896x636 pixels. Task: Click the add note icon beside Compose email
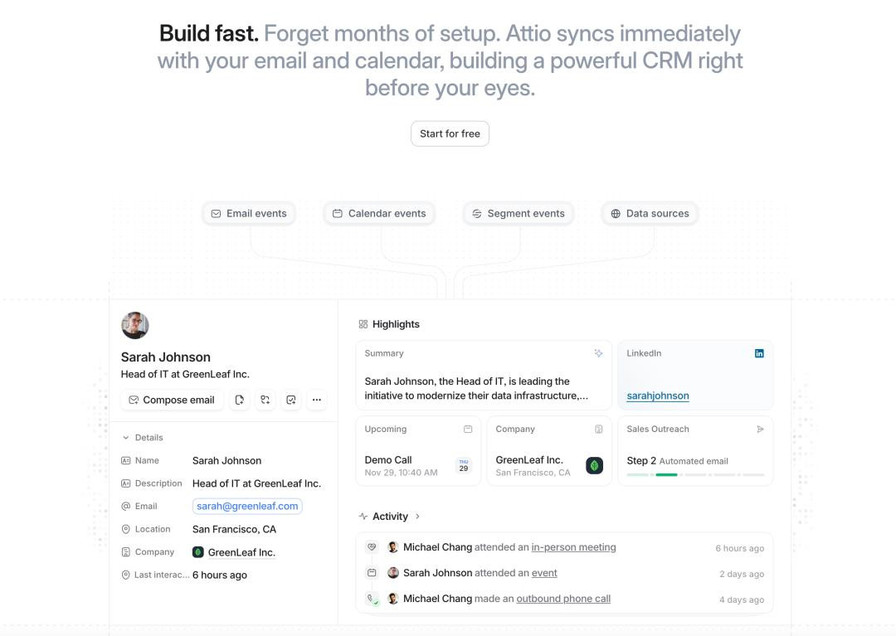point(239,400)
